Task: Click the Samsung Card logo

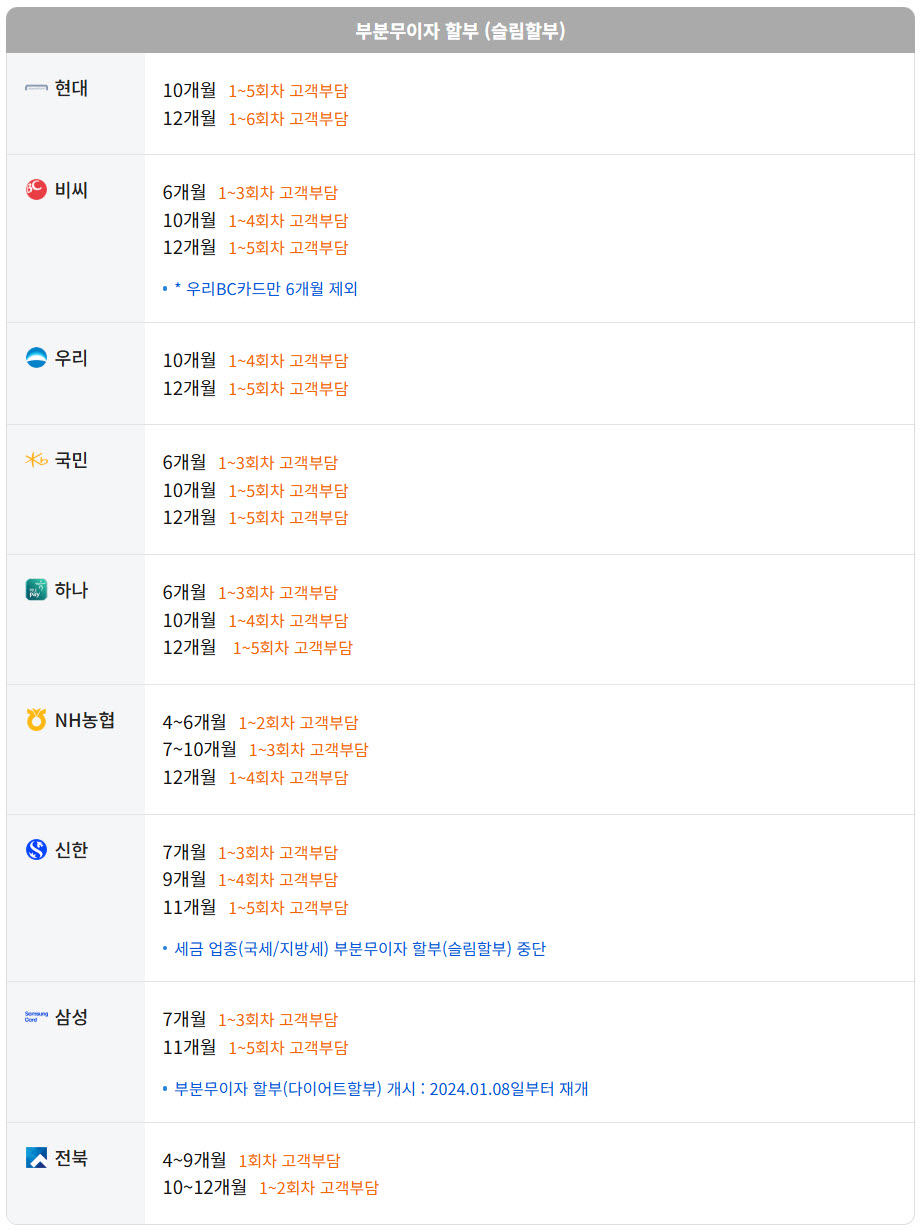Action: tap(36, 1017)
